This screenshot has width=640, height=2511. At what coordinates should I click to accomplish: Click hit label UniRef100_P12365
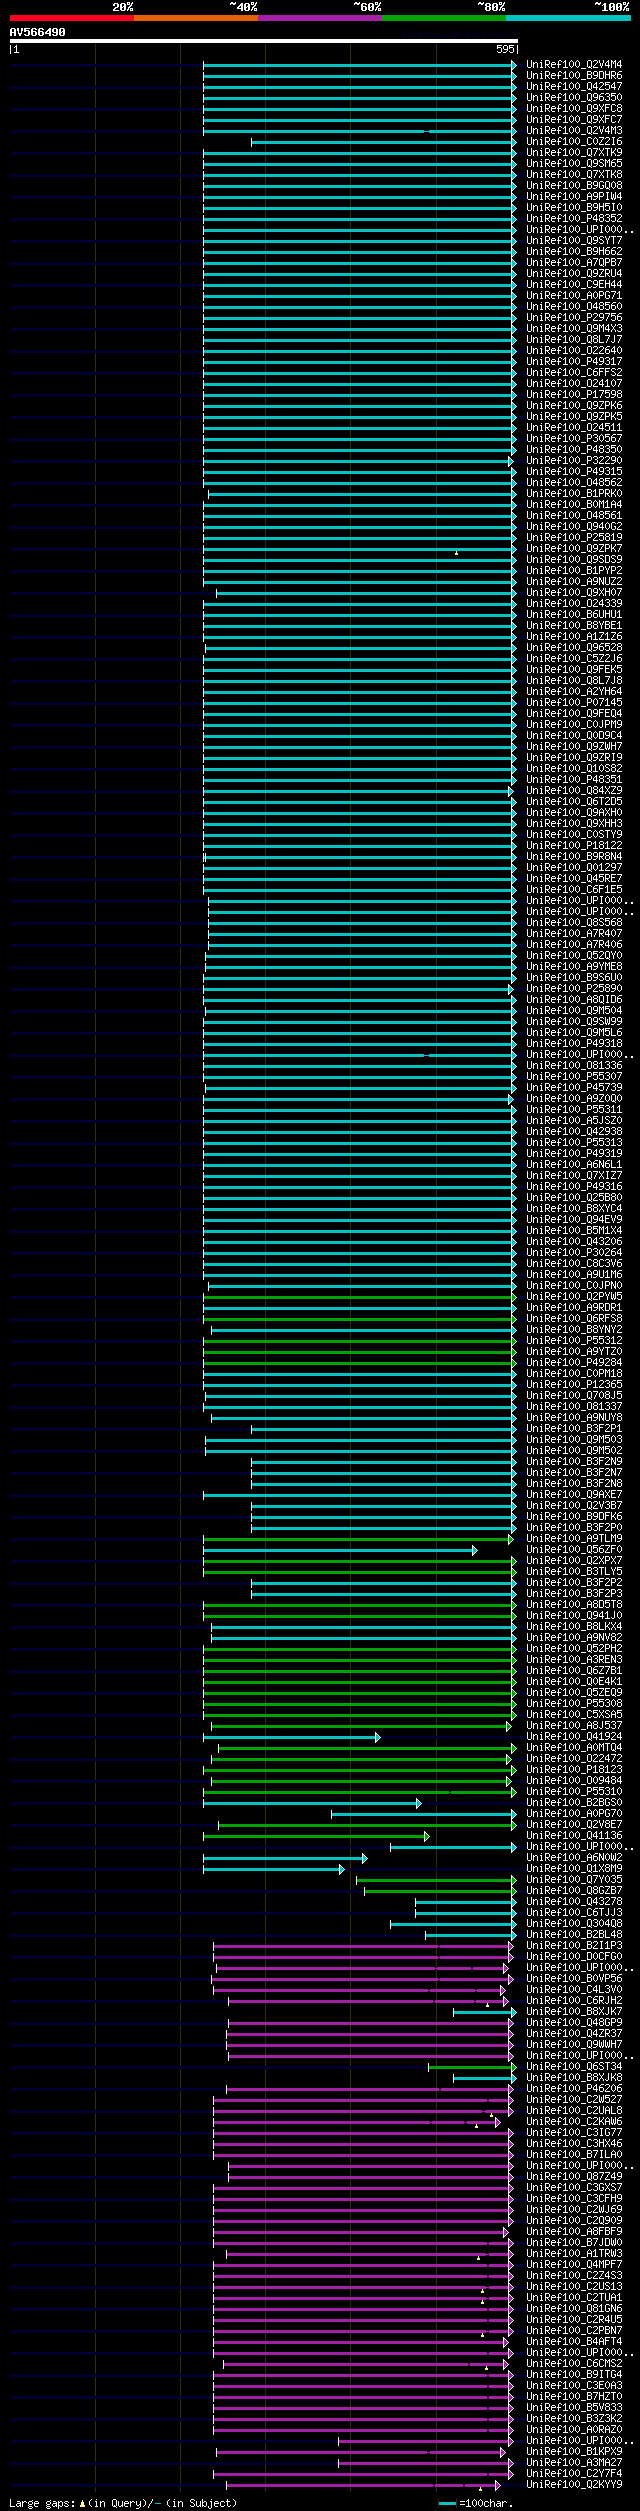coord(574,1385)
